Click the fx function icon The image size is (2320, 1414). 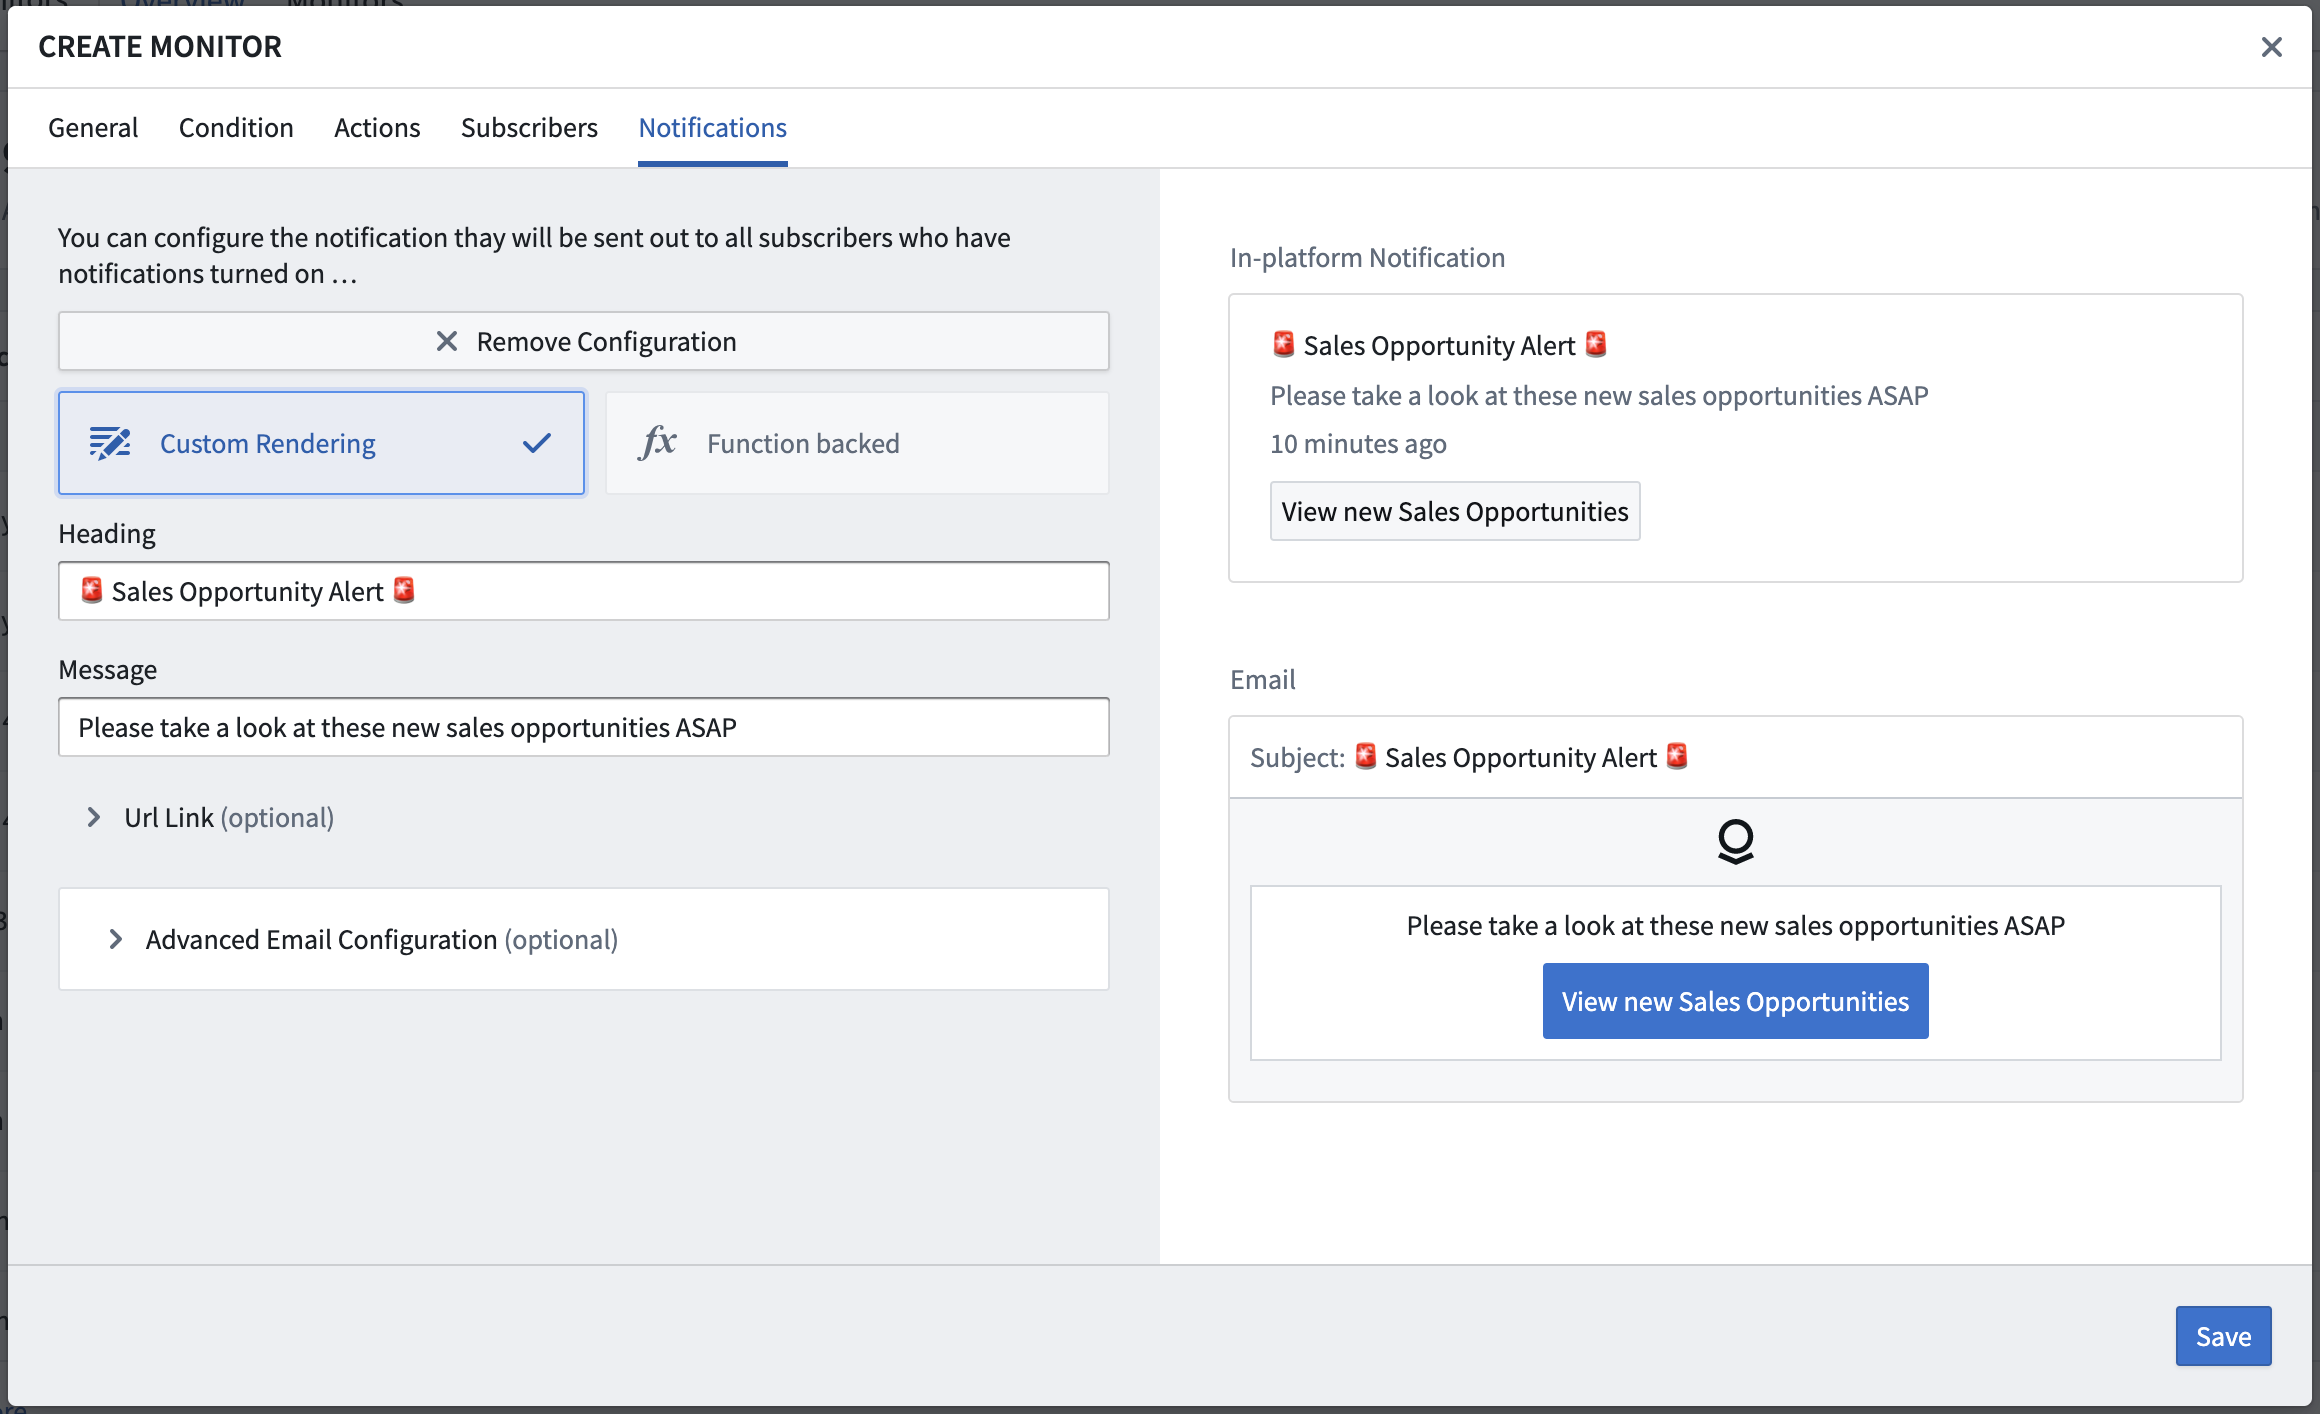[x=657, y=443]
